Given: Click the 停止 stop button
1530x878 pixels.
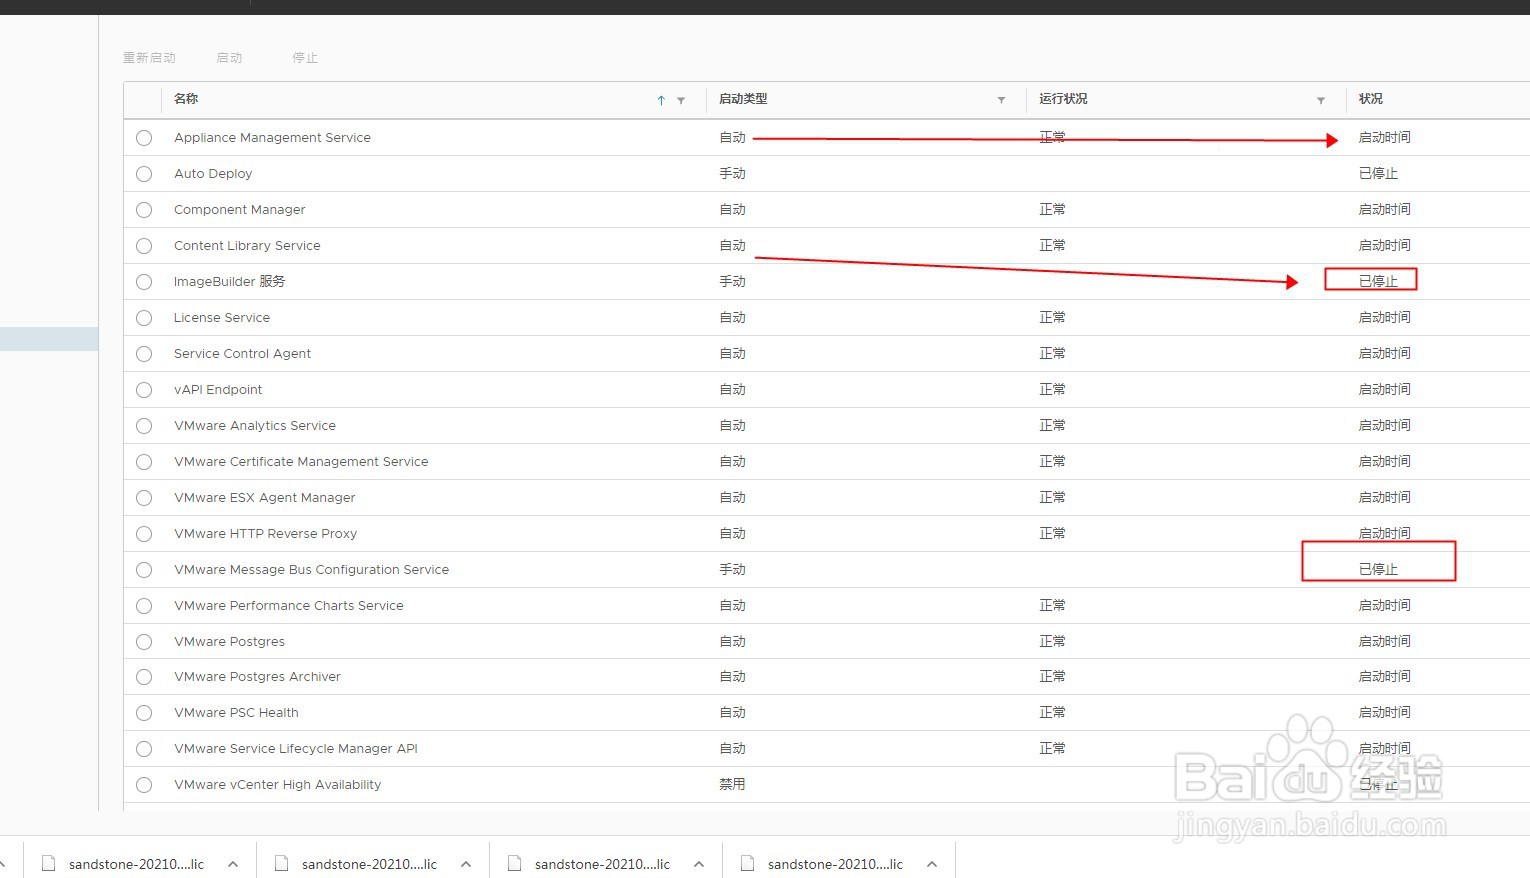Looking at the screenshot, I should (305, 58).
